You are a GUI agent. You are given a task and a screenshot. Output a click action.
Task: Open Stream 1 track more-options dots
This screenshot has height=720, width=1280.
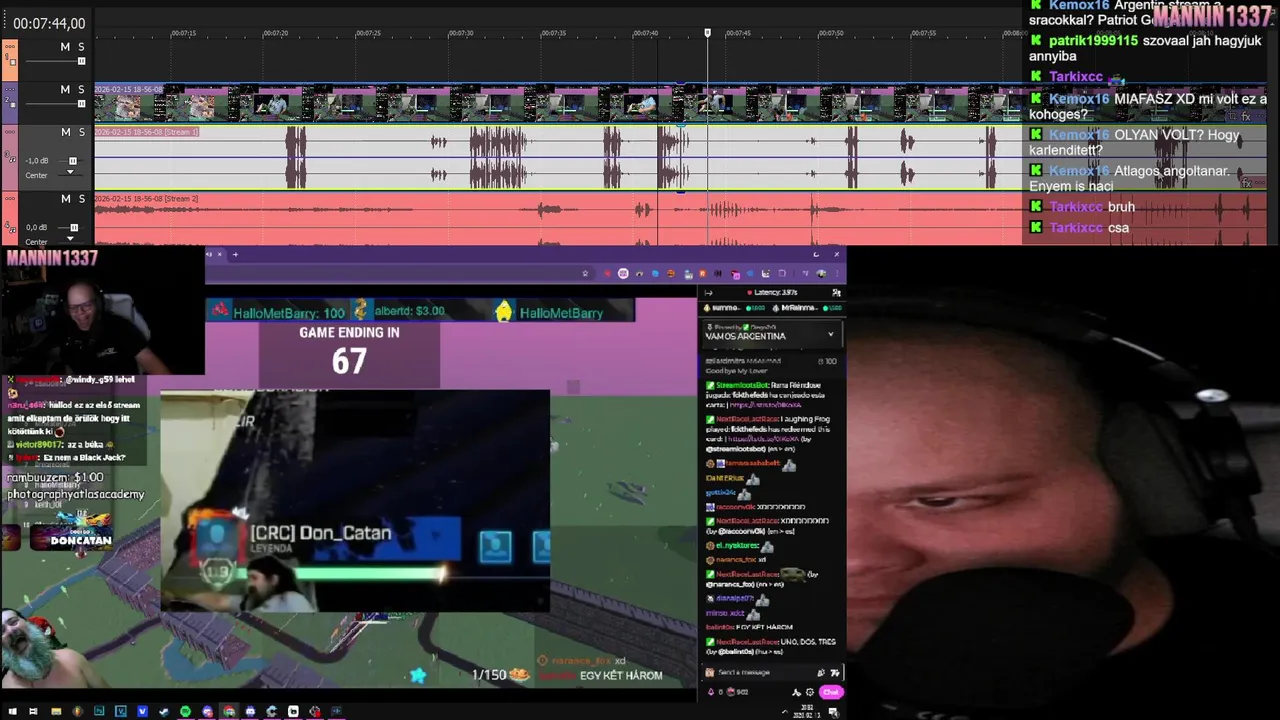[x=10, y=132]
